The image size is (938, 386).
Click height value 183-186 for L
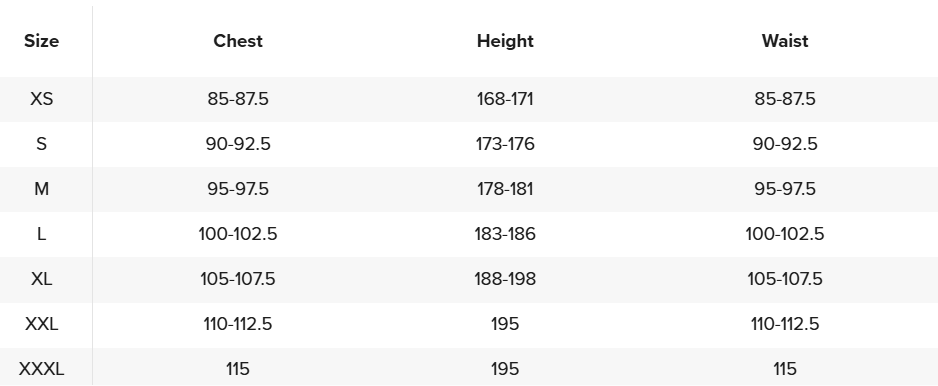(x=505, y=234)
